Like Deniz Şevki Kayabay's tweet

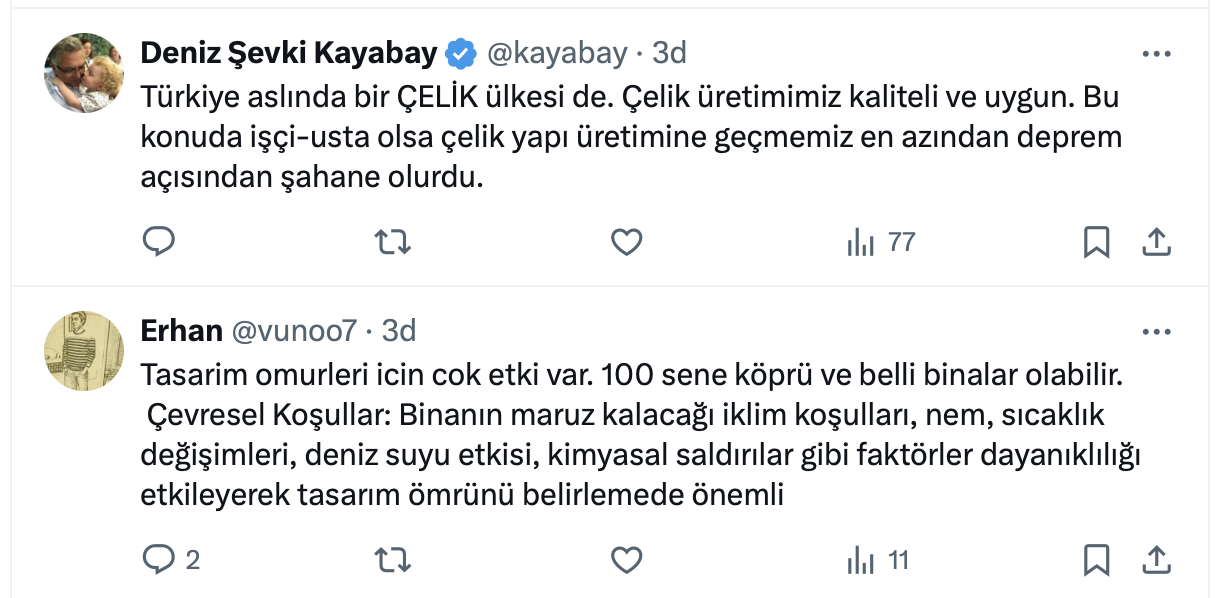tap(626, 241)
